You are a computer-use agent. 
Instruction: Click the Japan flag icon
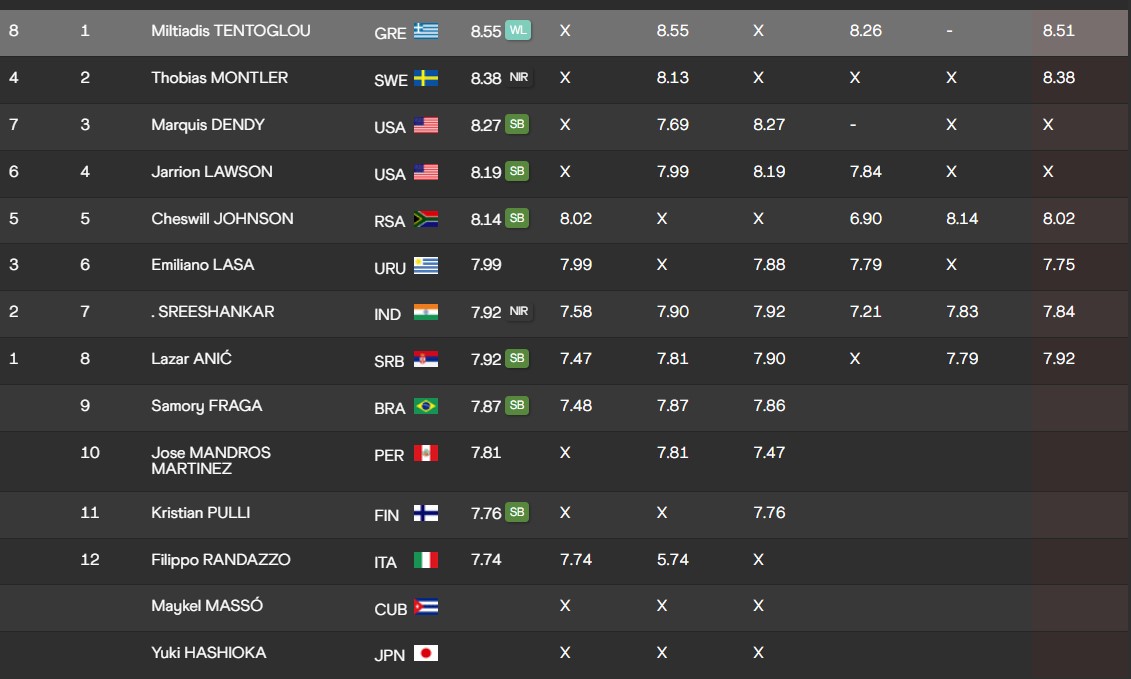[426, 653]
